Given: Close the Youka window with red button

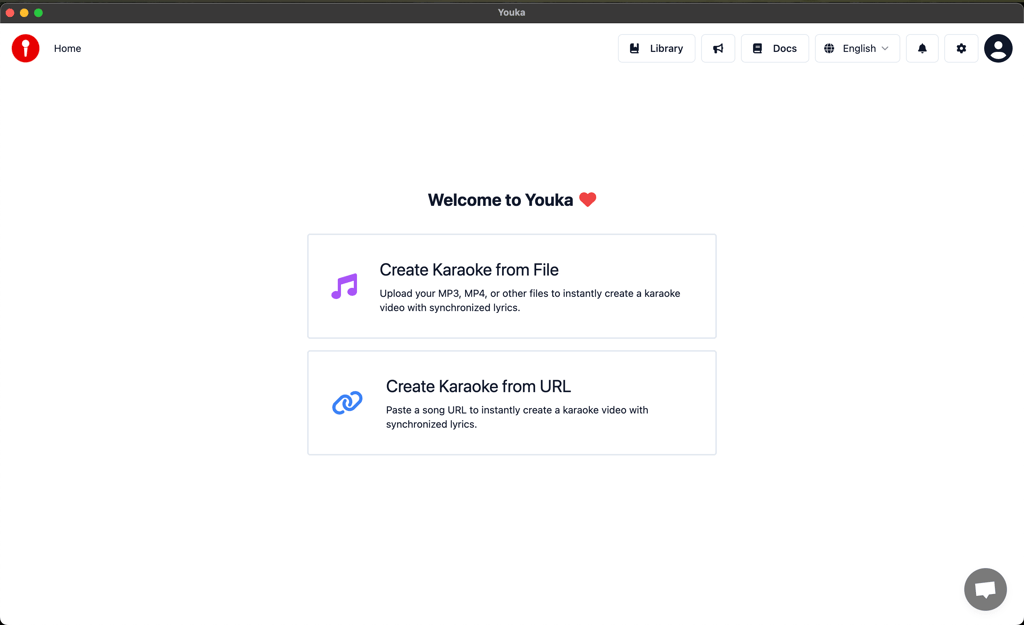Looking at the screenshot, I should 10,12.
